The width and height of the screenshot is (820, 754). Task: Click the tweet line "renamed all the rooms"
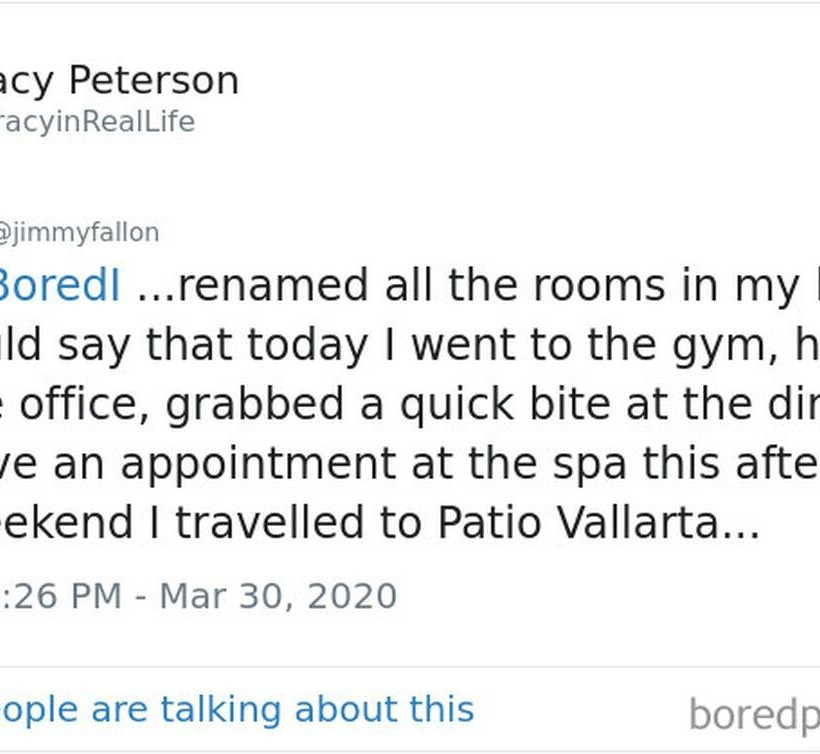[400, 286]
